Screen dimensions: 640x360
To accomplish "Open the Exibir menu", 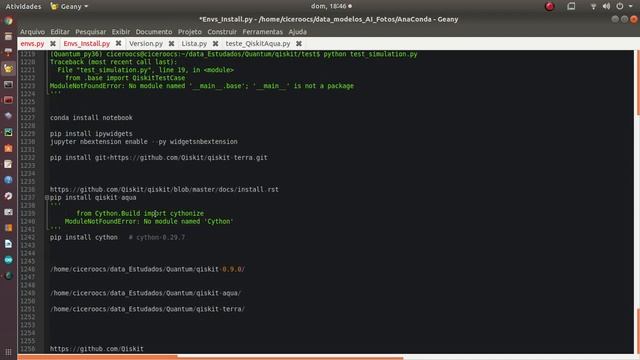I will tap(121, 31).
